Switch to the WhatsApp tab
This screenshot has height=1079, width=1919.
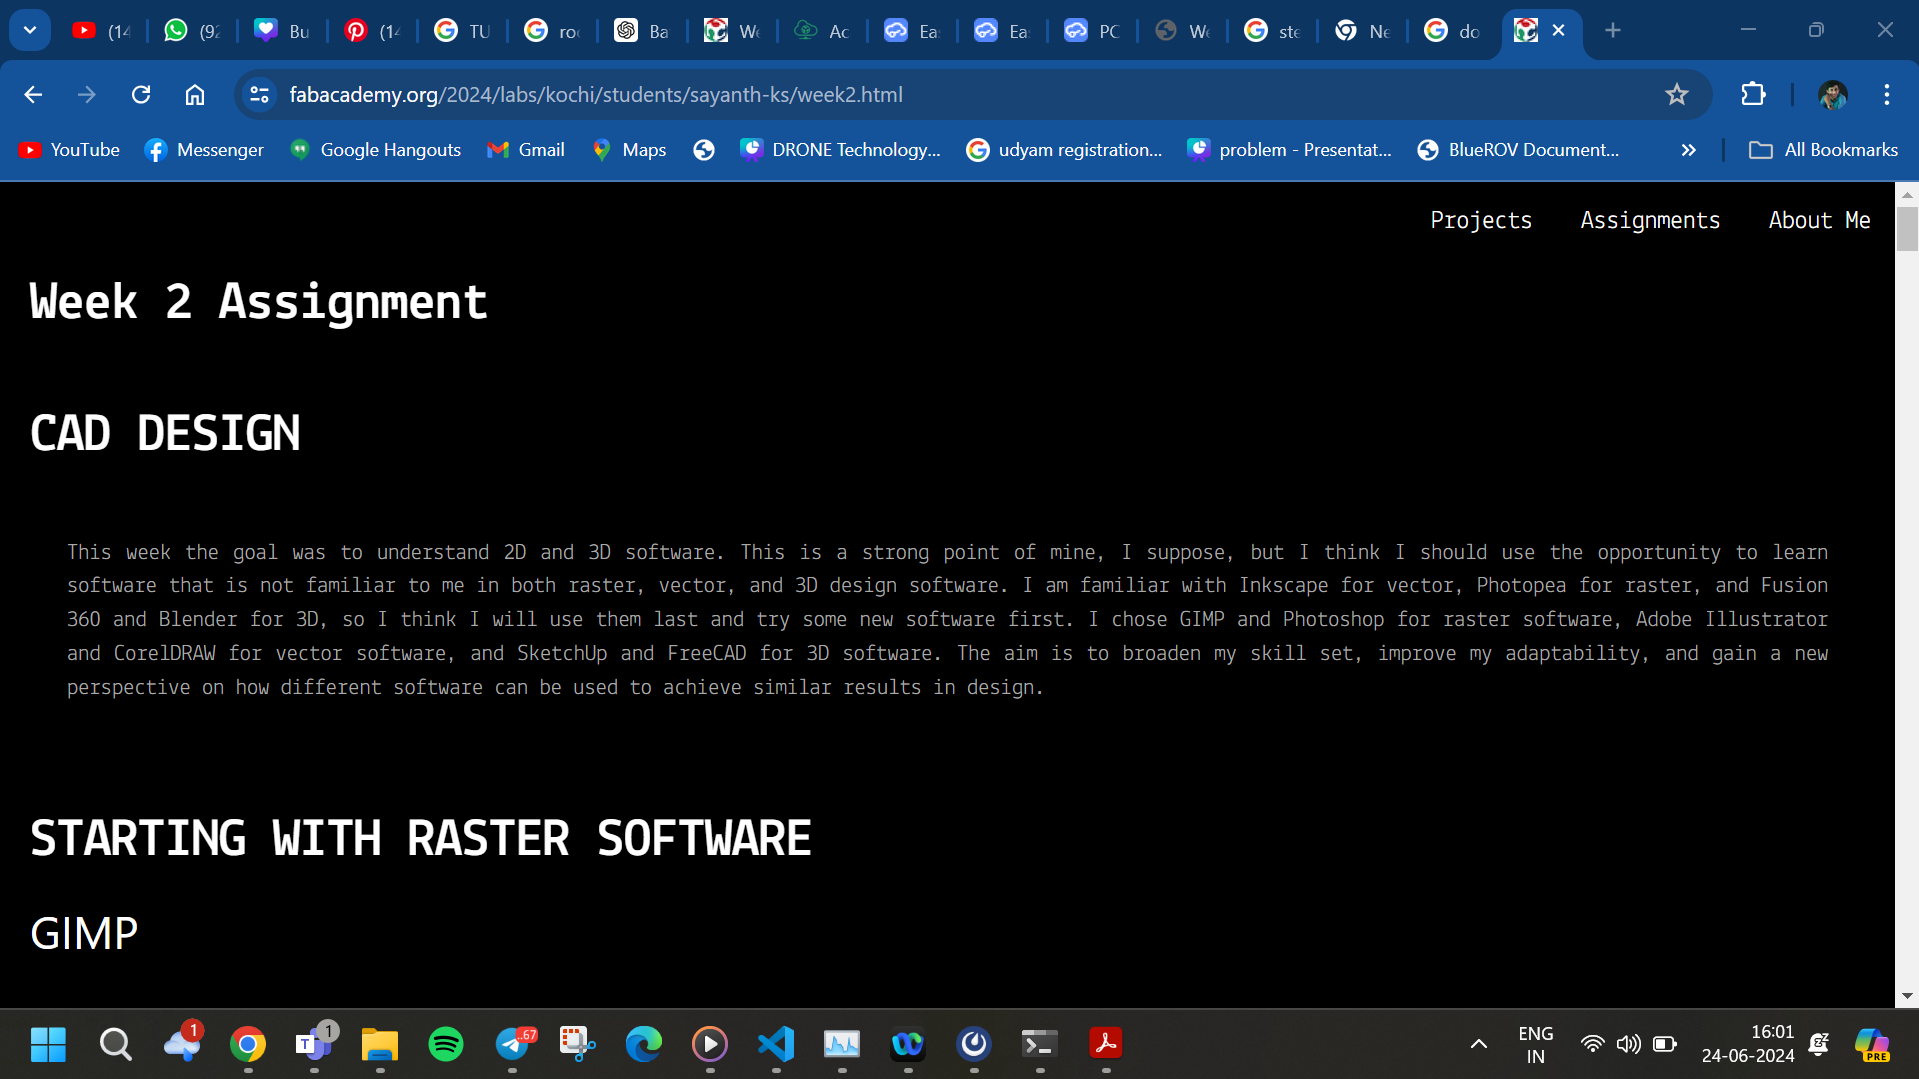[192, 31]
